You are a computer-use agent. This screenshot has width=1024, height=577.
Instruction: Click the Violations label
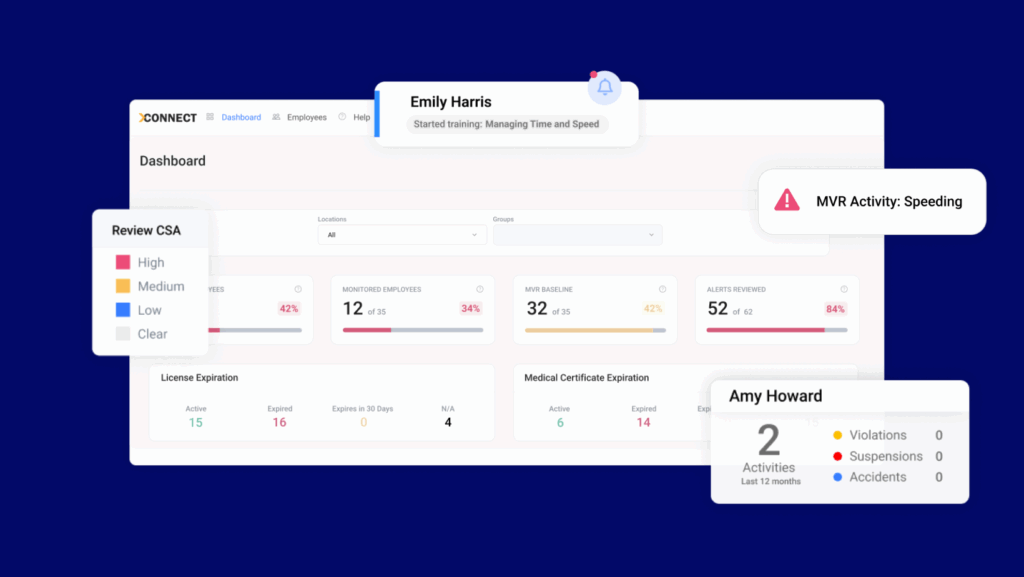(x=878, y=435)
